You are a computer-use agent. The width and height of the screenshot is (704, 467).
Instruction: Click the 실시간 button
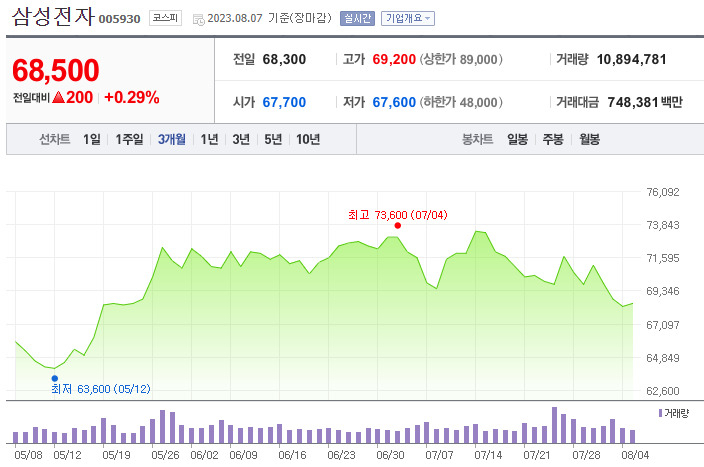tap(357, 18)
